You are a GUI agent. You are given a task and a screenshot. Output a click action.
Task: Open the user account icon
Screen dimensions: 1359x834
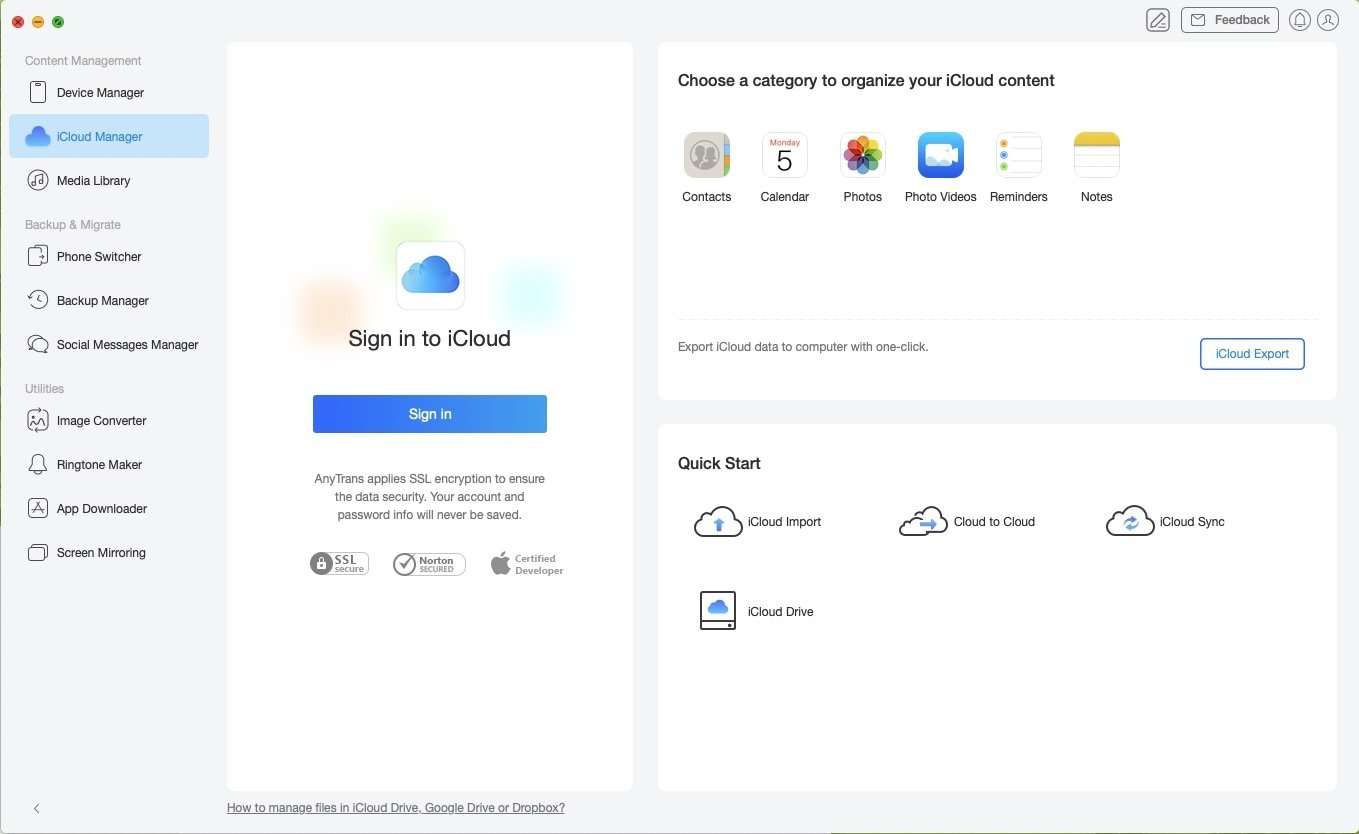point(1328,20)
